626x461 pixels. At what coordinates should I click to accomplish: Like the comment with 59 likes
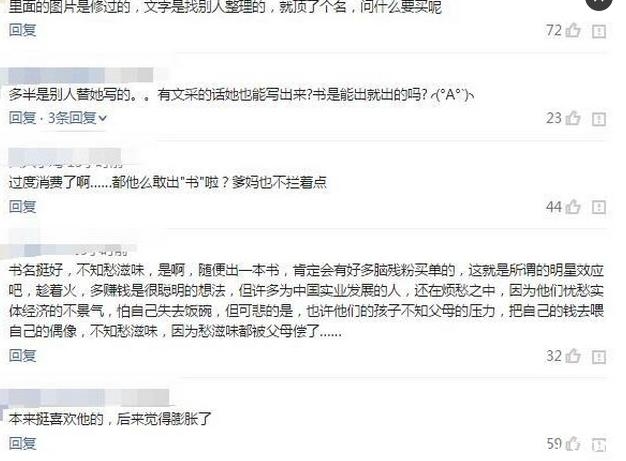point(573,444)
